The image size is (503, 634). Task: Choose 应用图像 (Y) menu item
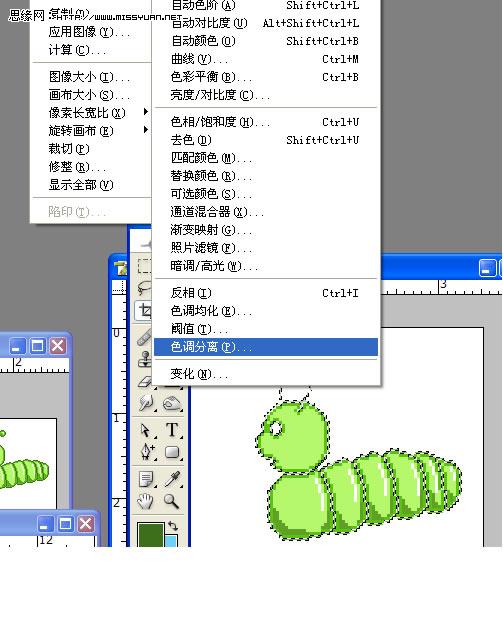[x=91, y=32]
